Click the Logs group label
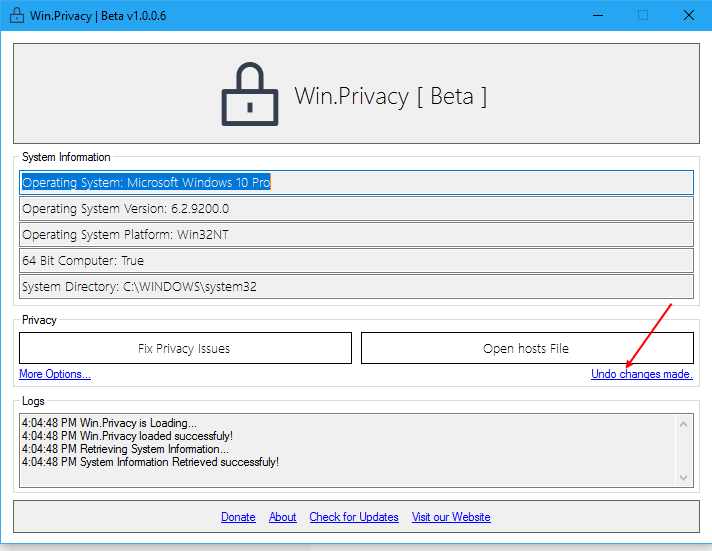The height and width of the screenshot is (551, 712). (x=33, y=401)
